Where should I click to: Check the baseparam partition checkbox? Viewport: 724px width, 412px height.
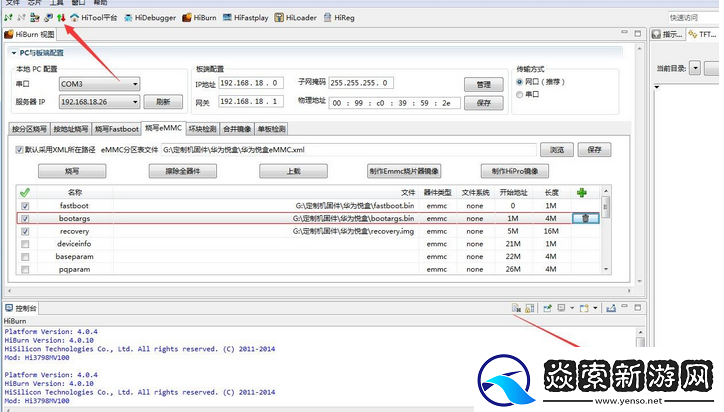tap(25, 257)
